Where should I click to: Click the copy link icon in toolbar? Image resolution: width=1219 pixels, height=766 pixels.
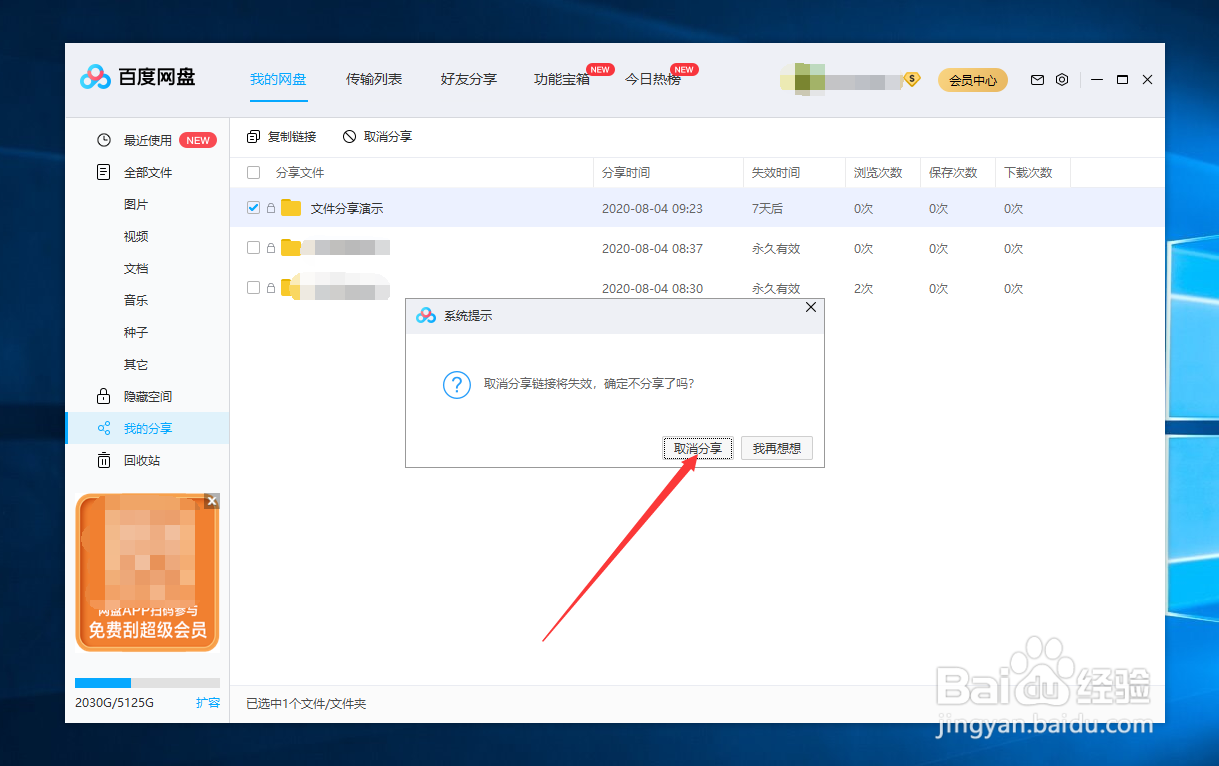(253, 136)
